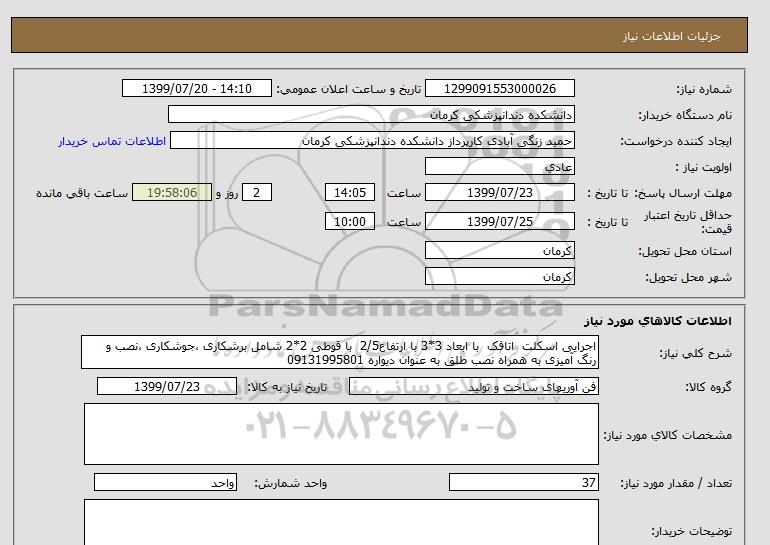Click the اطلاعات کالاهای مورد نیاز section heading
Image resolution: width=770 pixels, height=545 pixels.
click(x=658, y=321)
